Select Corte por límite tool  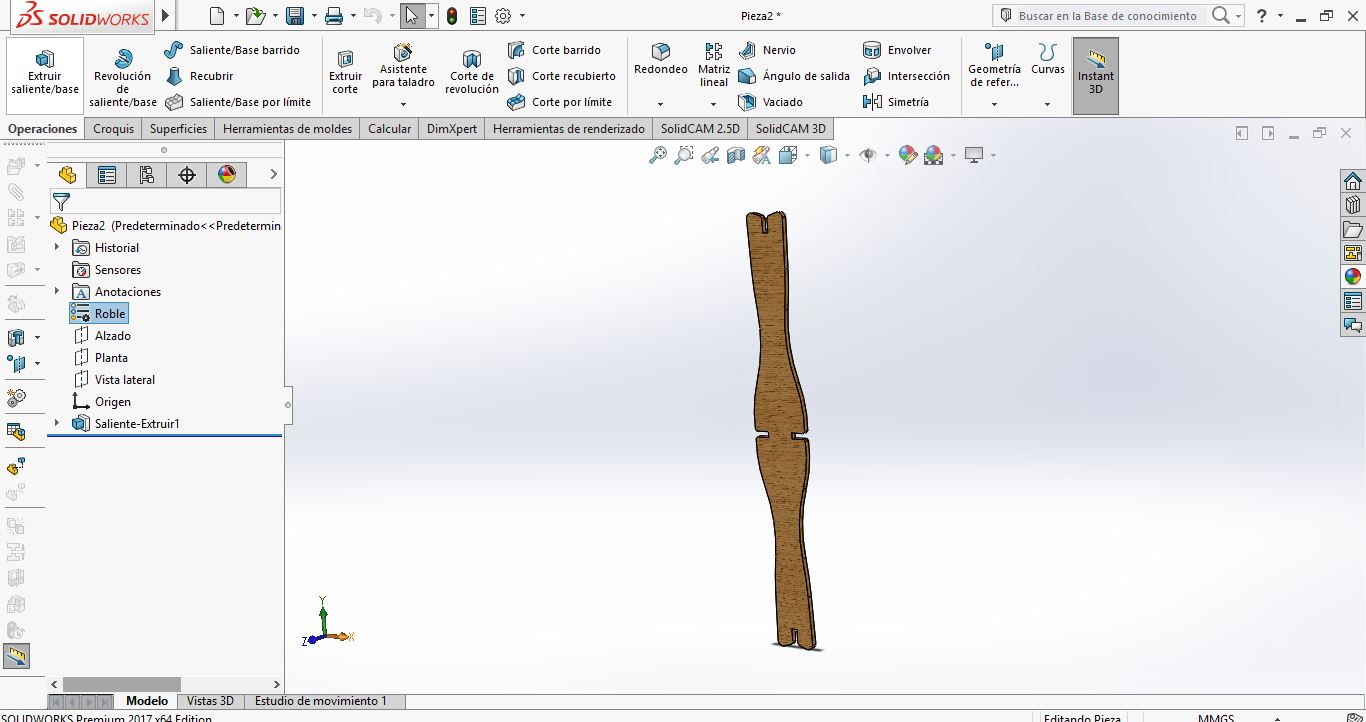pyautogui.click(x=559, y=102)
